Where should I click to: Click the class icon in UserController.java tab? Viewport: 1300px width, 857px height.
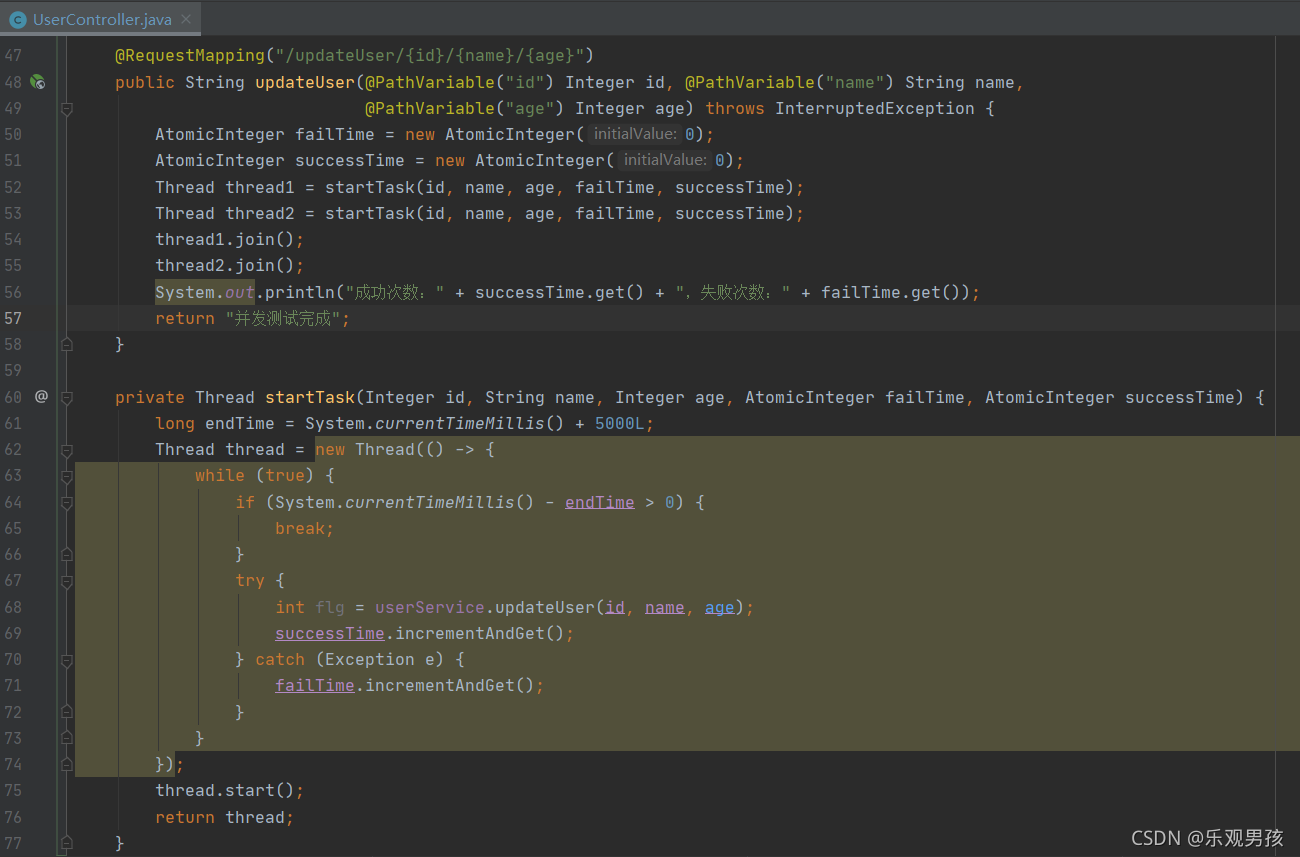click(17, 19)
